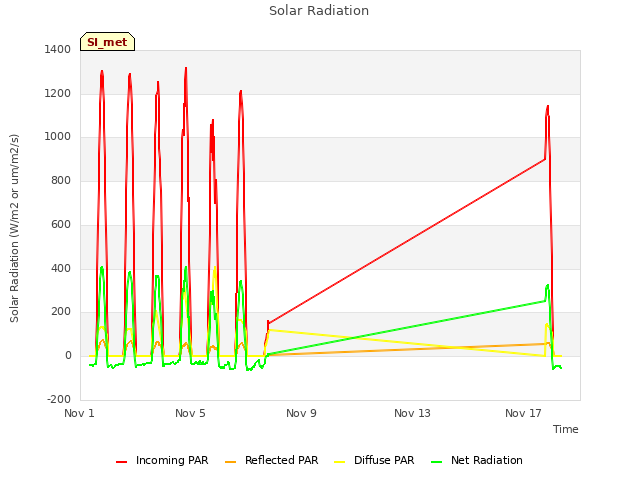Click the orange Reflected PAR legend swatch
The width and height of the screenshot is (640, 480).
(231, 462)
